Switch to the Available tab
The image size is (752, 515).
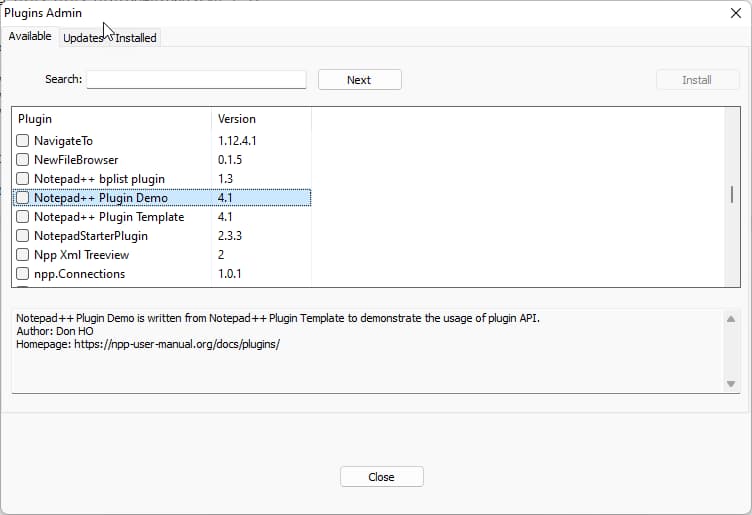point(30,36)
